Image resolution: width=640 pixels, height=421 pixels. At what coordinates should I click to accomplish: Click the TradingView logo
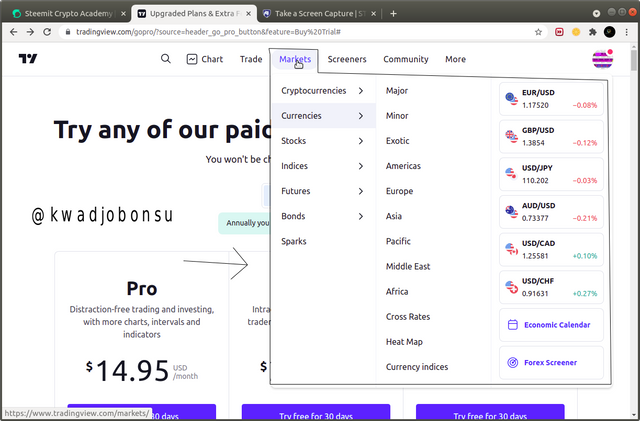point(28,59)
